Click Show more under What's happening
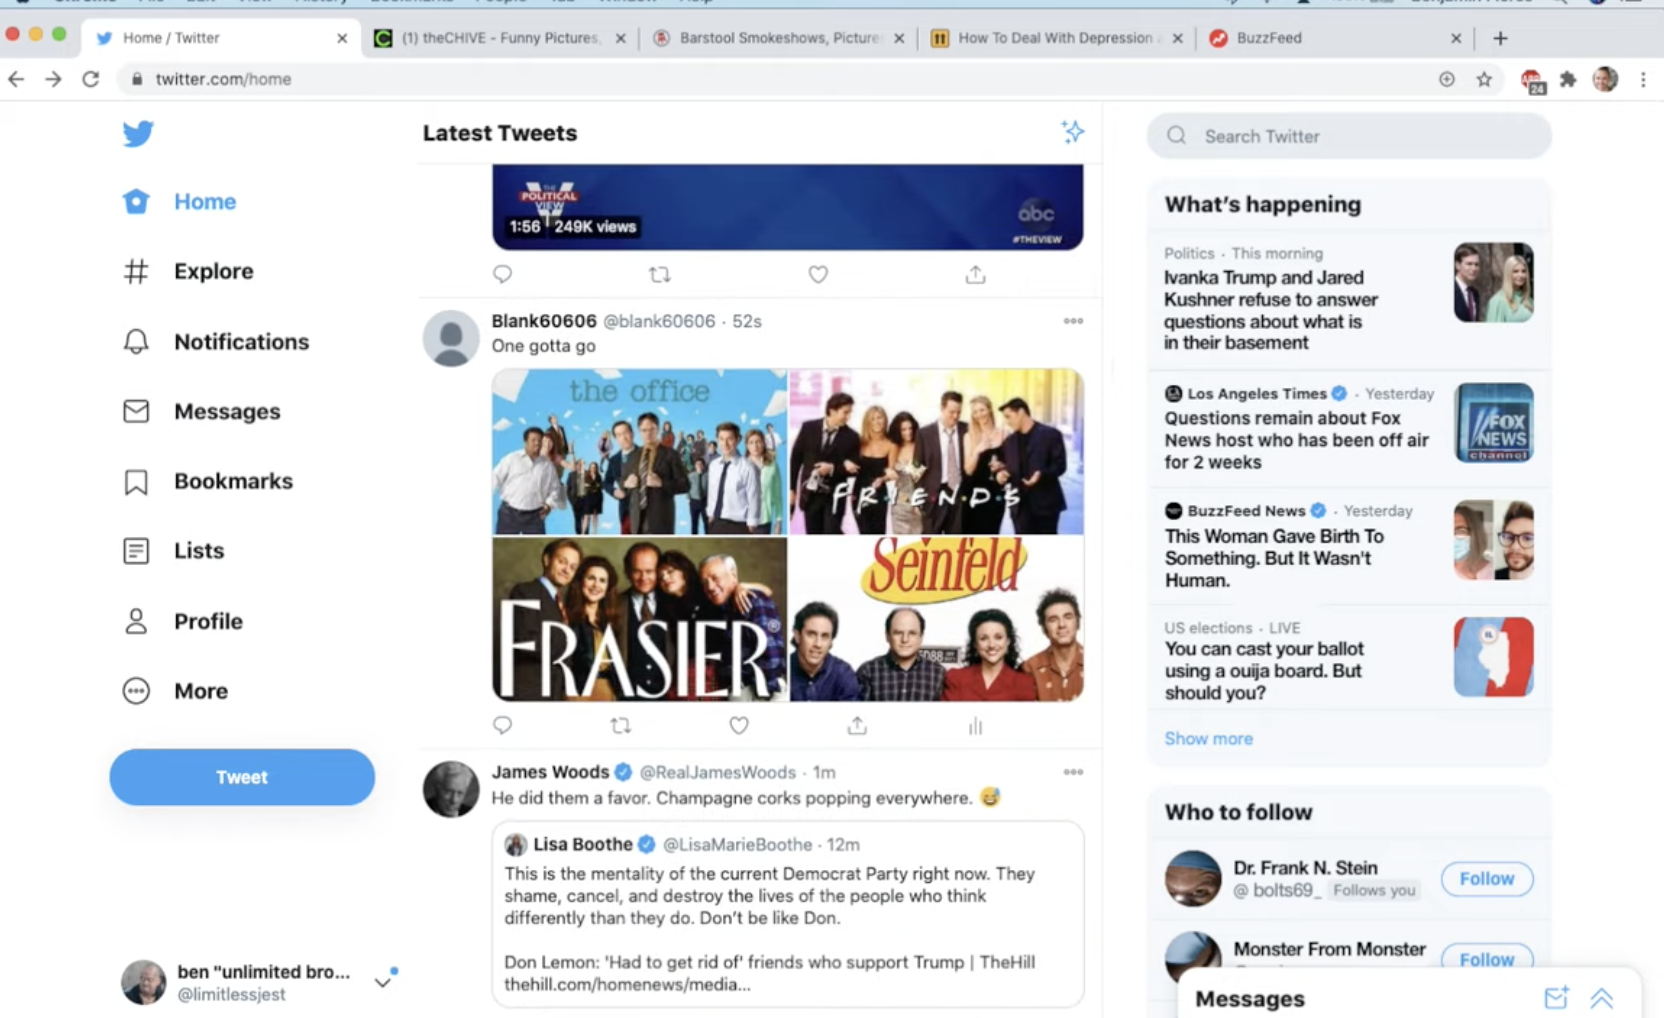This screenshot has width=1664, height=1018. click(1208, 739)
